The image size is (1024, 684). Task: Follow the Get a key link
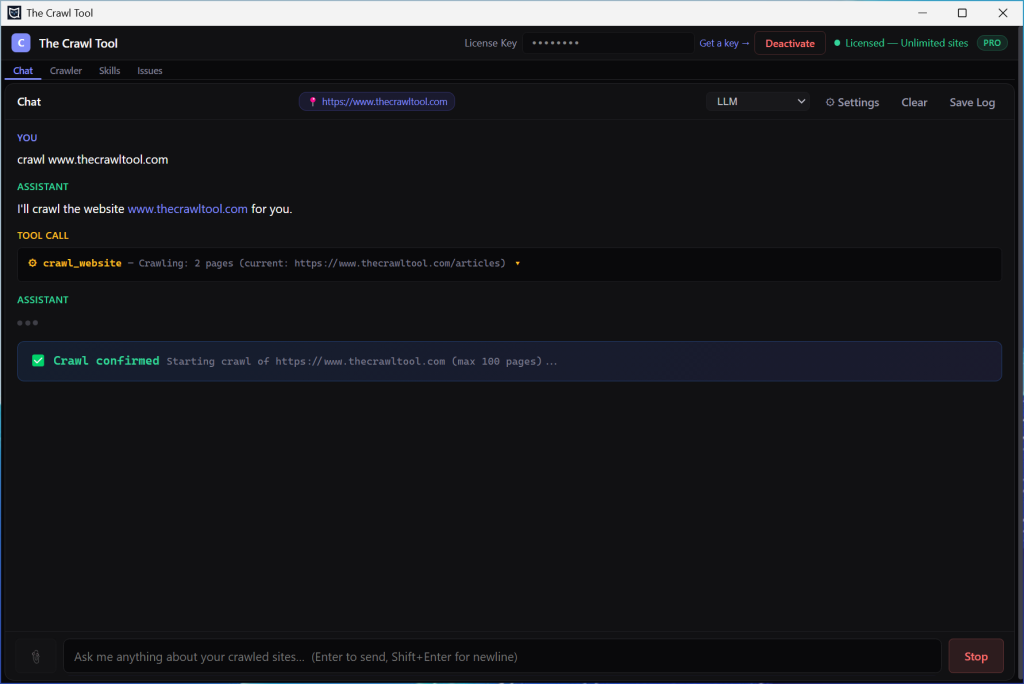click(724, 43)
